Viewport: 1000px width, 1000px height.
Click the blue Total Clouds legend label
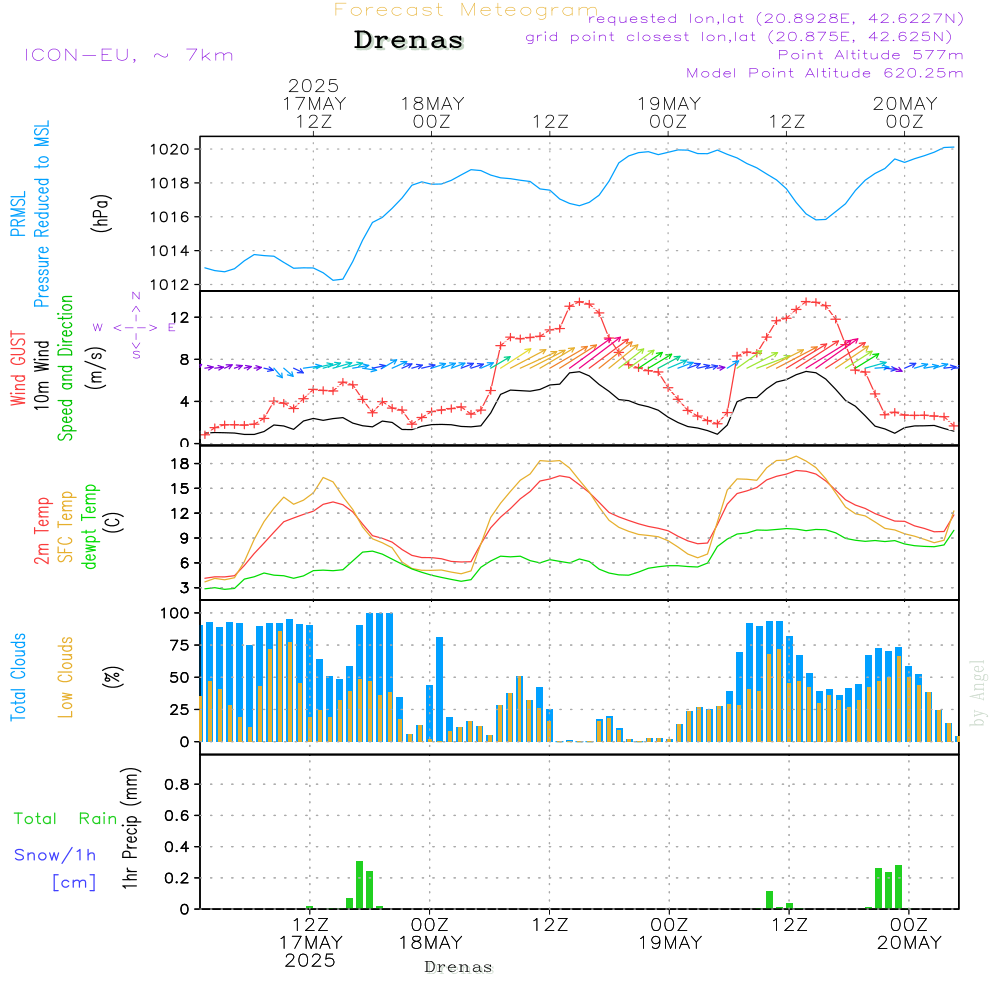[18, 677]
